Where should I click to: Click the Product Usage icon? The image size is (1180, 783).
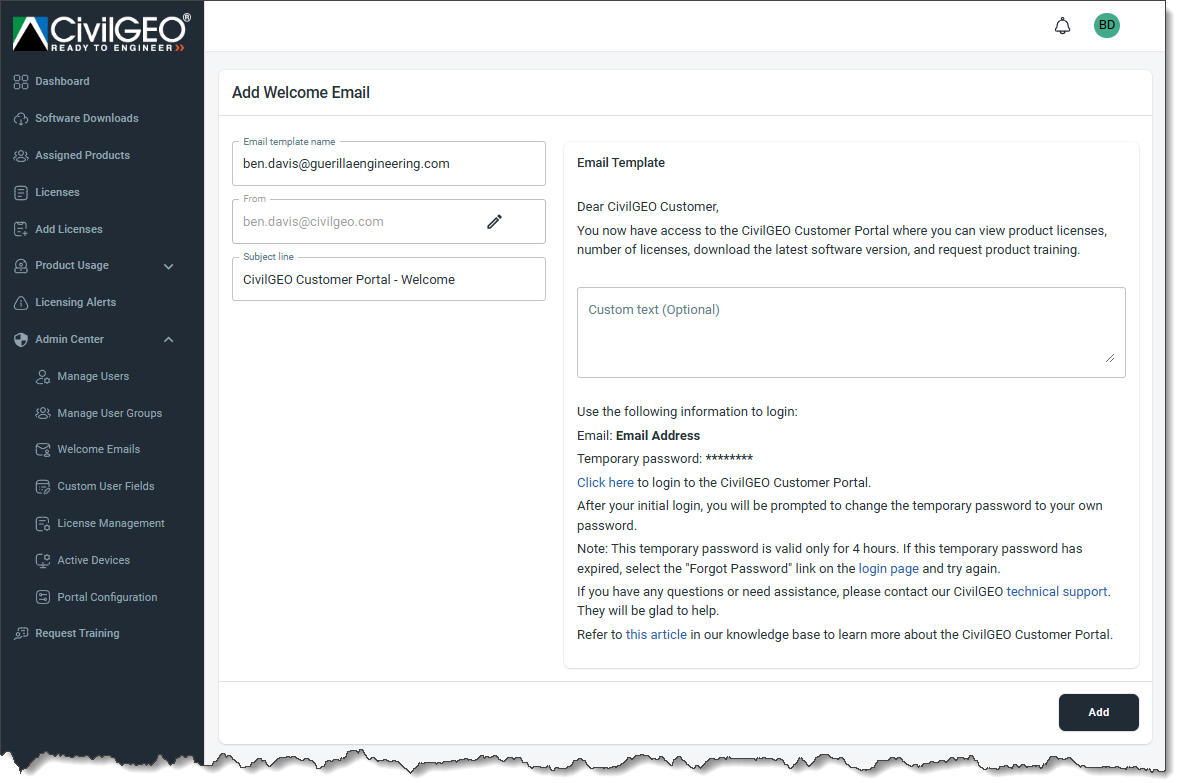tap(20, 265)
